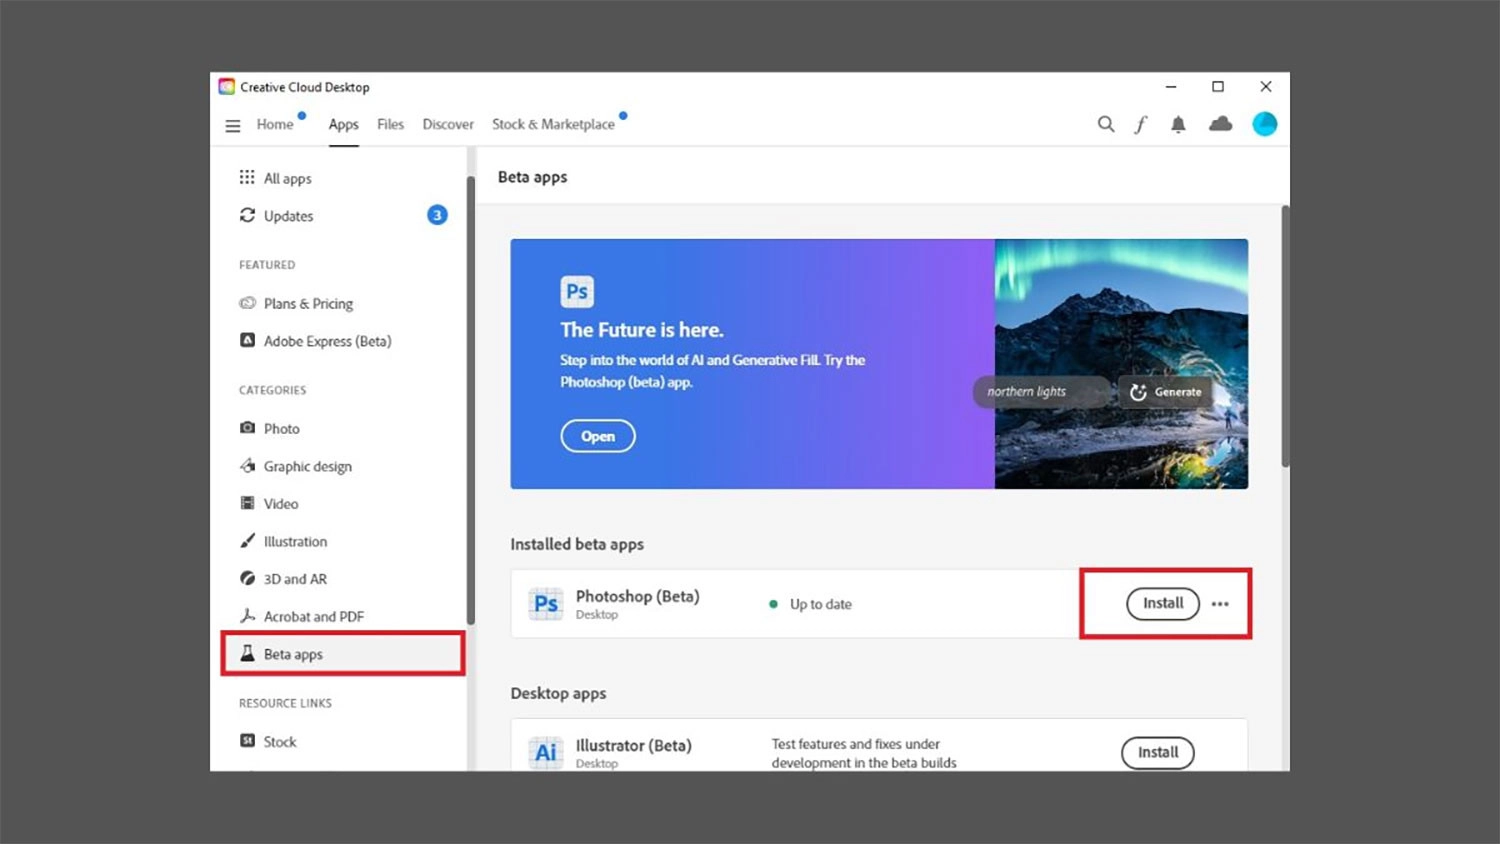Click the Stock 'St' icon
This screenshot has height=844, width=1500.
point(247,741)
